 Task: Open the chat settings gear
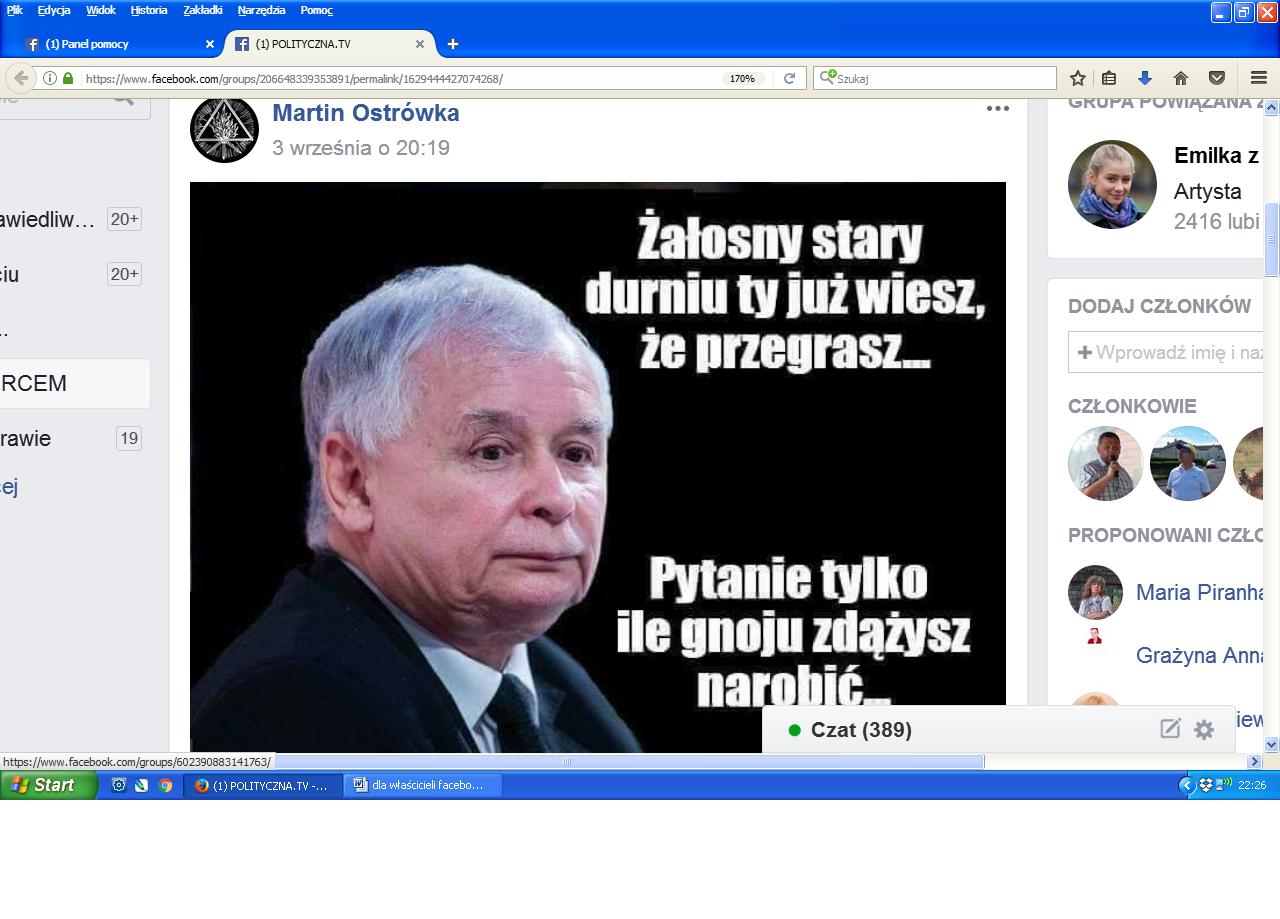click(1204, 730)
